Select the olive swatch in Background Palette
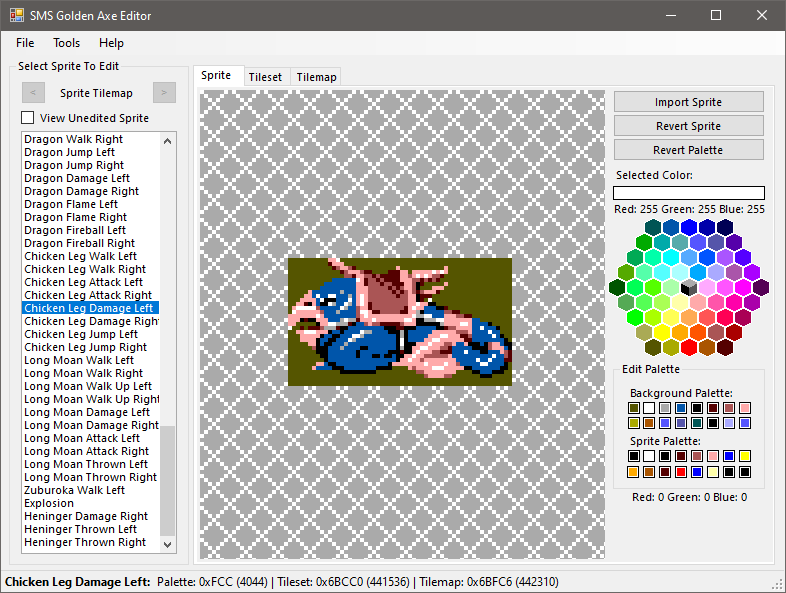This screenshot has width=786, height=593. click(634, 408)
